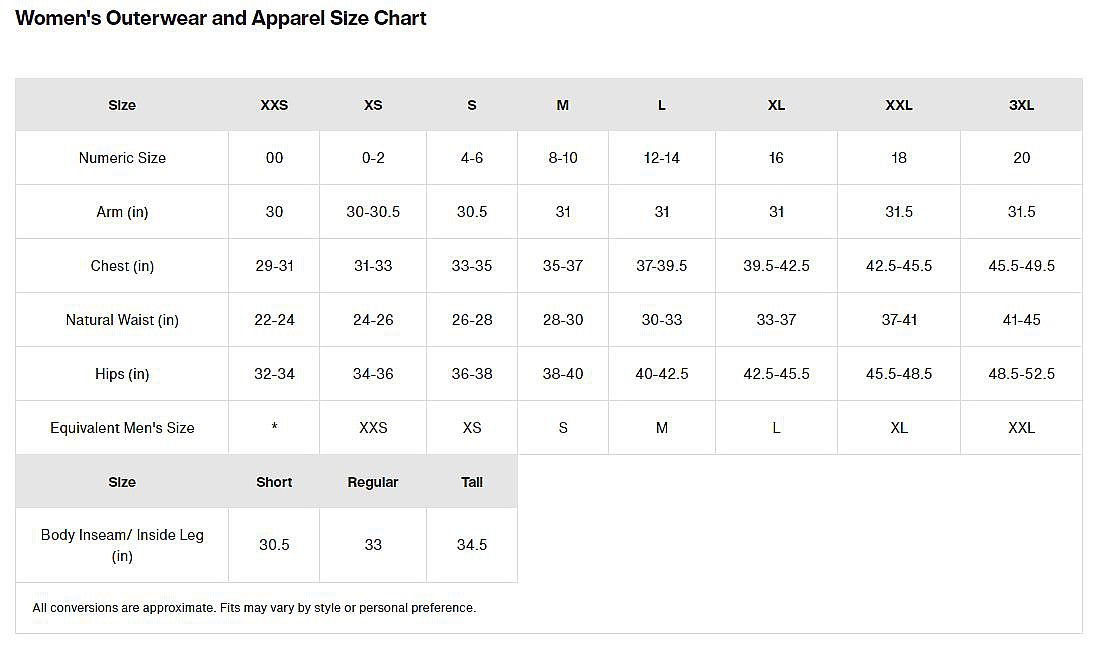The width and height of the screenshot is (1098, 651).
Task: Click the Women's Outerwear and Apparel heading
Action: [221, 18]
